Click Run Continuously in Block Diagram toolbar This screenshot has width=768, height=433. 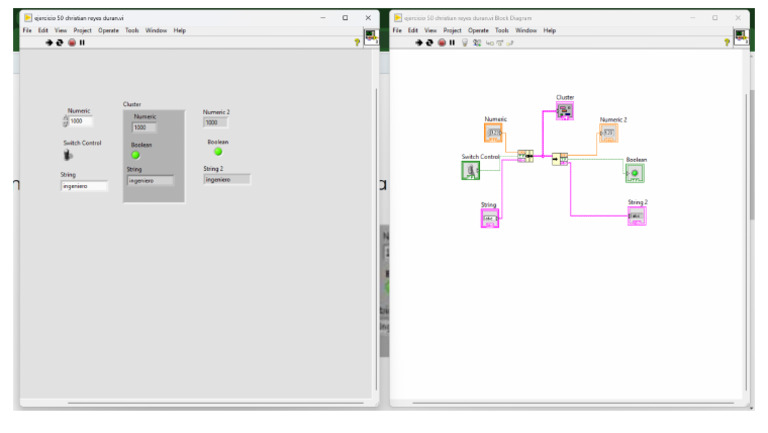click(x=430, y=42)
